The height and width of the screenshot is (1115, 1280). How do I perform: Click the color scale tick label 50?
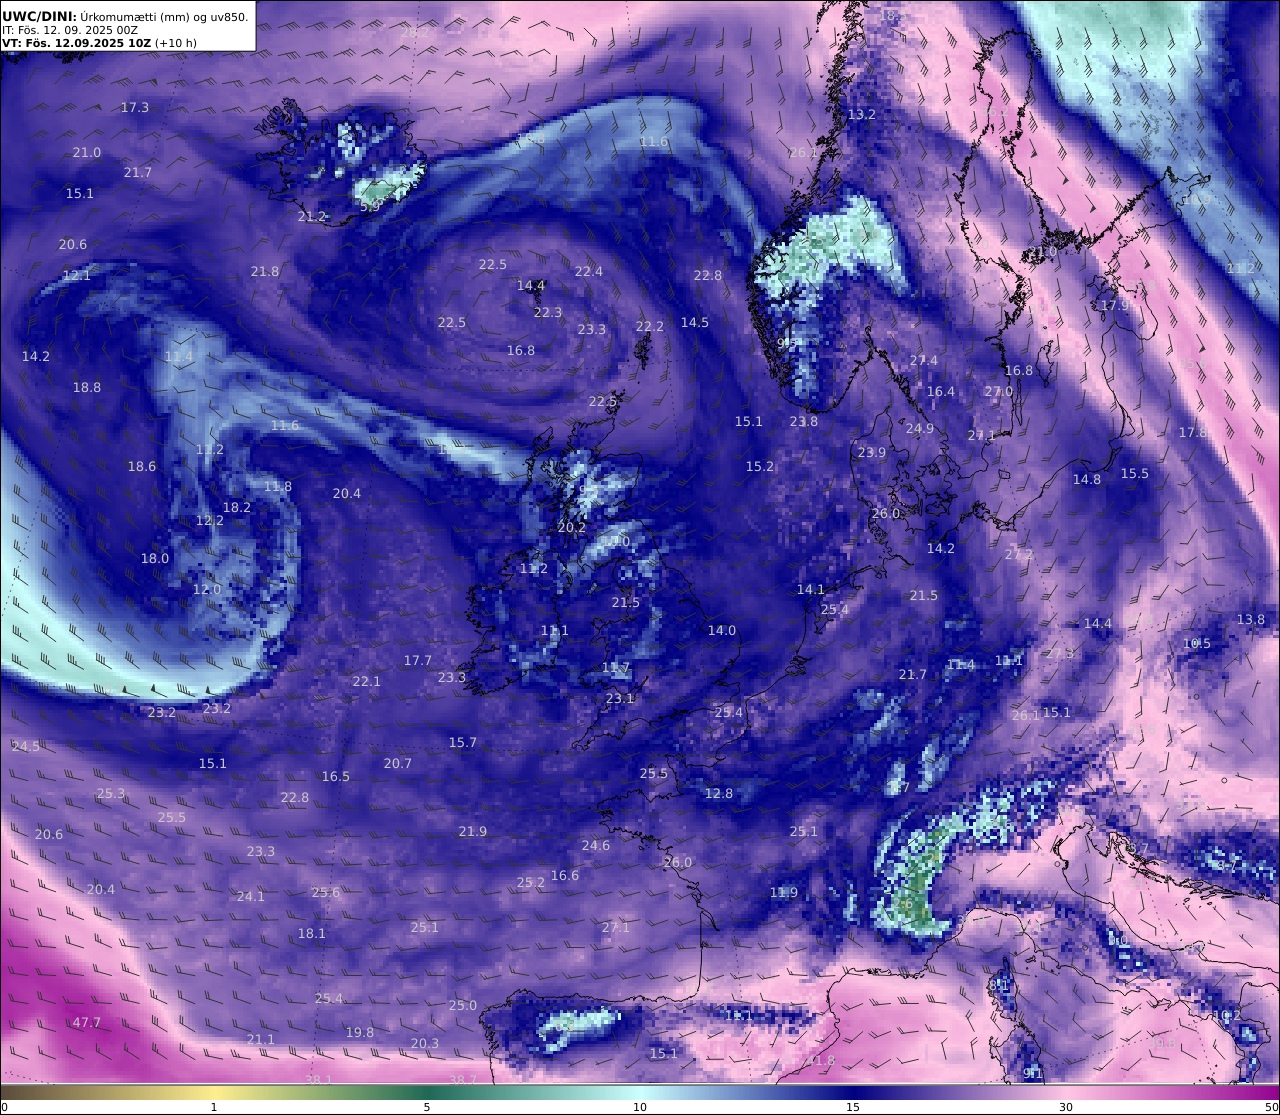(1271, 1107)
